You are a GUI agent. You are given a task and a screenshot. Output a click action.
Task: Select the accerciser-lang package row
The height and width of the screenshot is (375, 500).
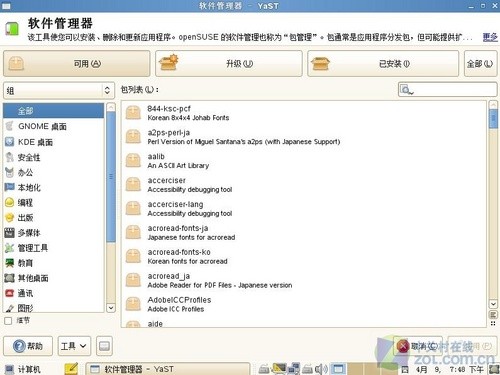click(304, 209)
